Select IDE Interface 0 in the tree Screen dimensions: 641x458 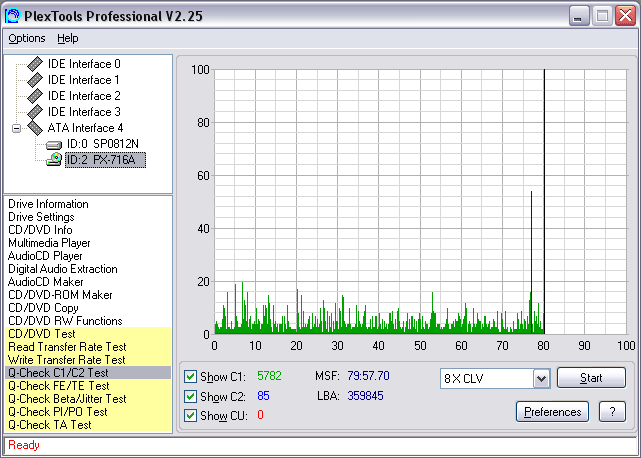point(84,64)
